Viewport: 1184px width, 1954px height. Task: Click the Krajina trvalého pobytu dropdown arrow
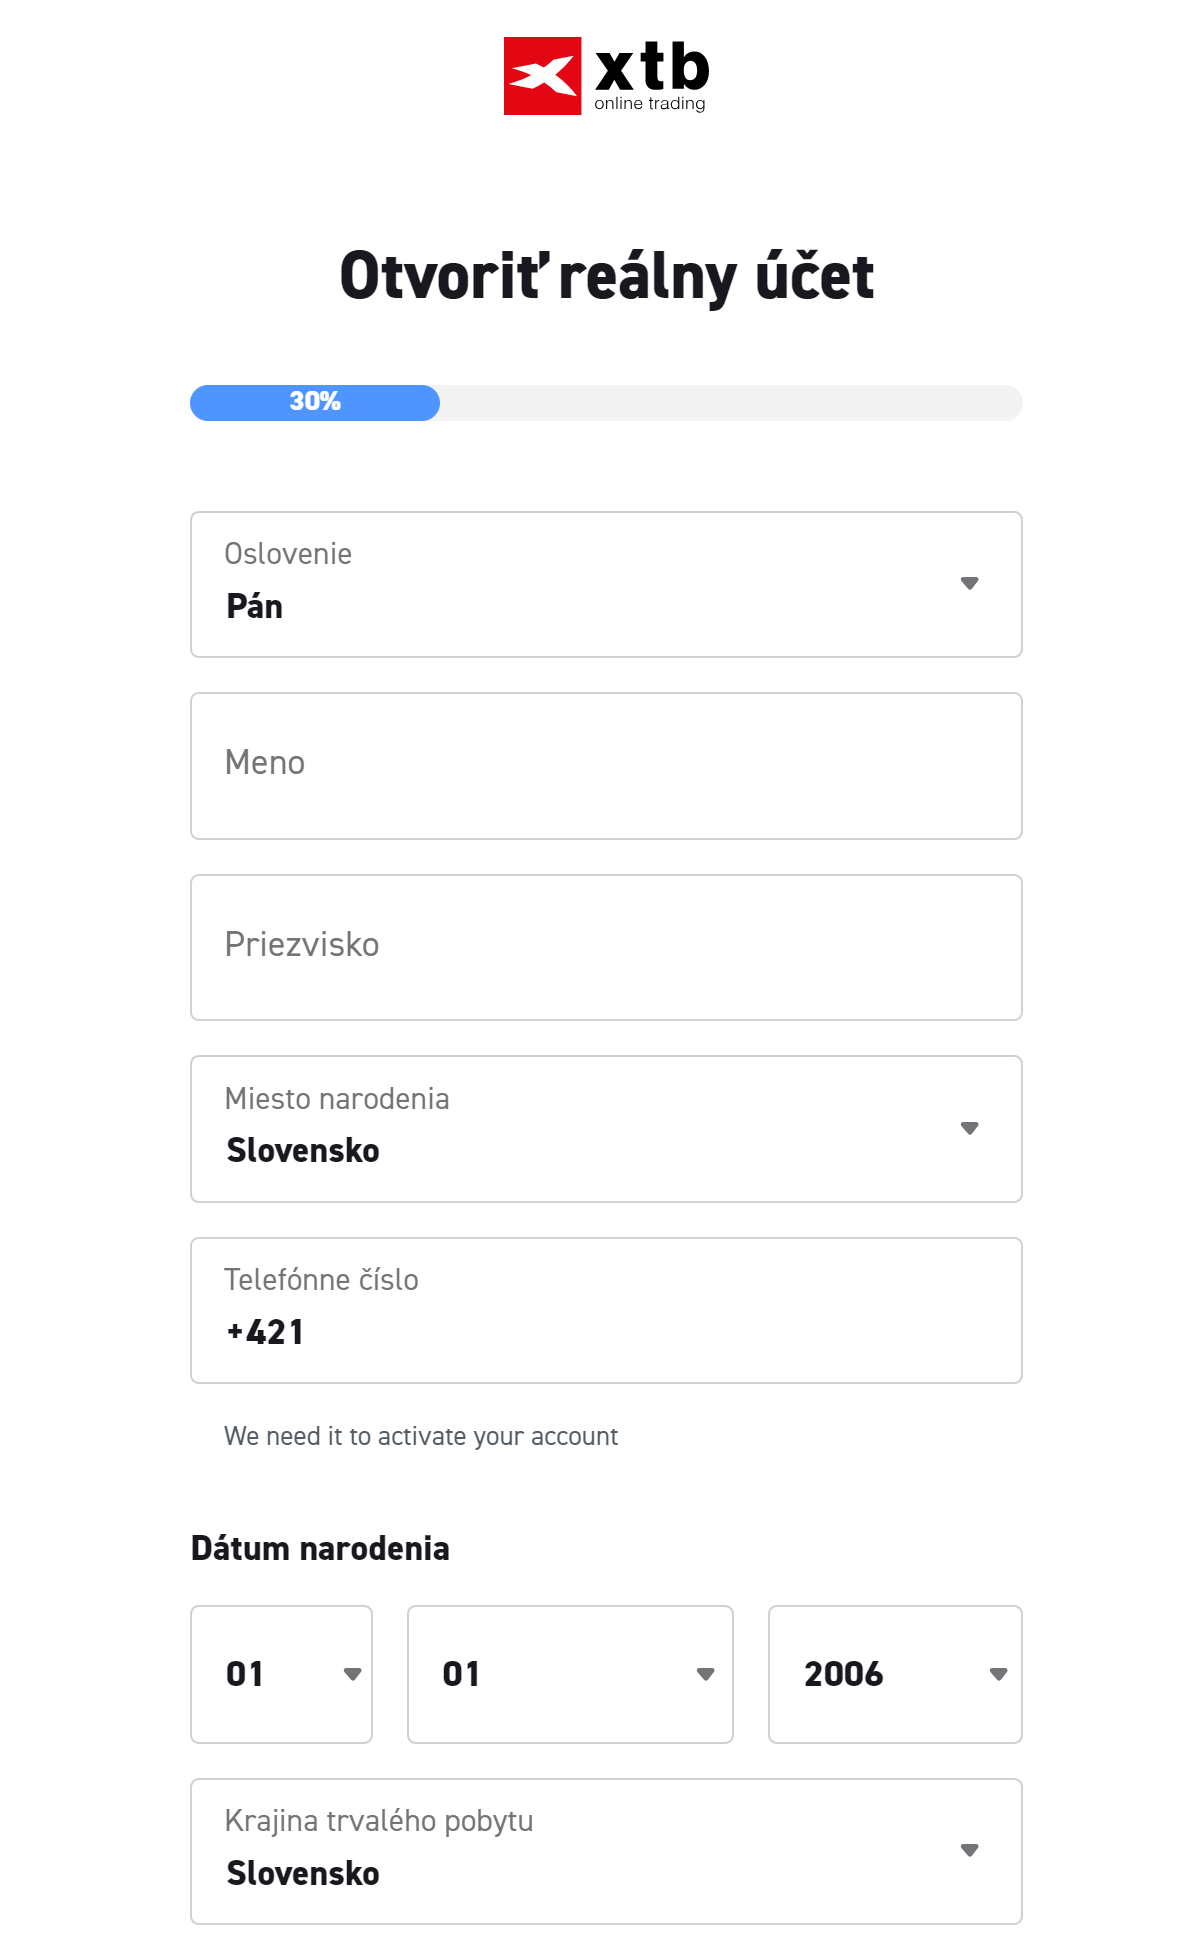tap(969, 1850)
